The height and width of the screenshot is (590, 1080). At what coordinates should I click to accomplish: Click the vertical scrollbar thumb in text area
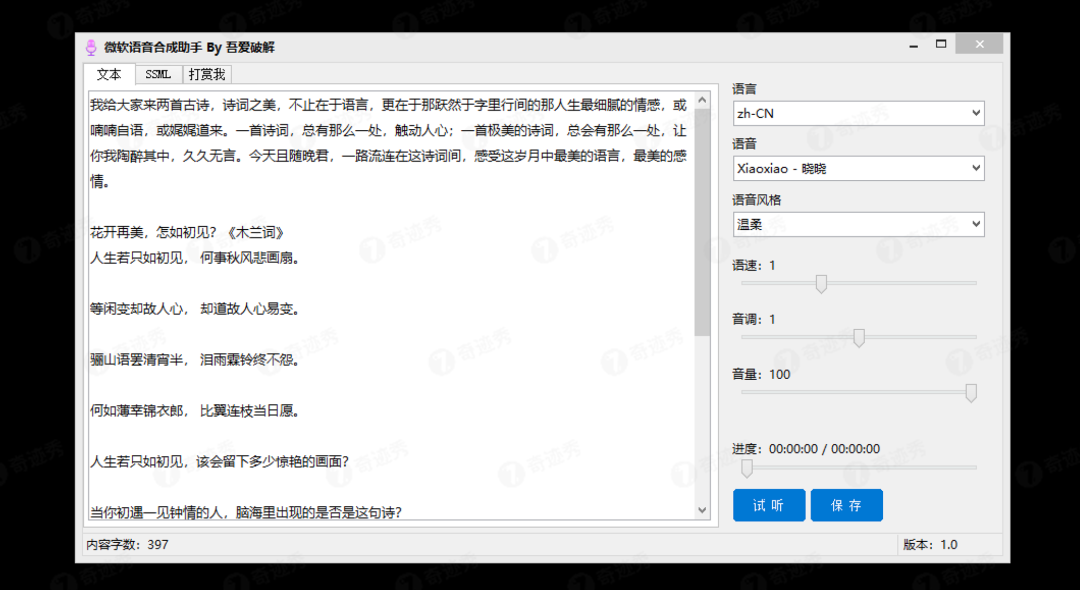[703, 222]
